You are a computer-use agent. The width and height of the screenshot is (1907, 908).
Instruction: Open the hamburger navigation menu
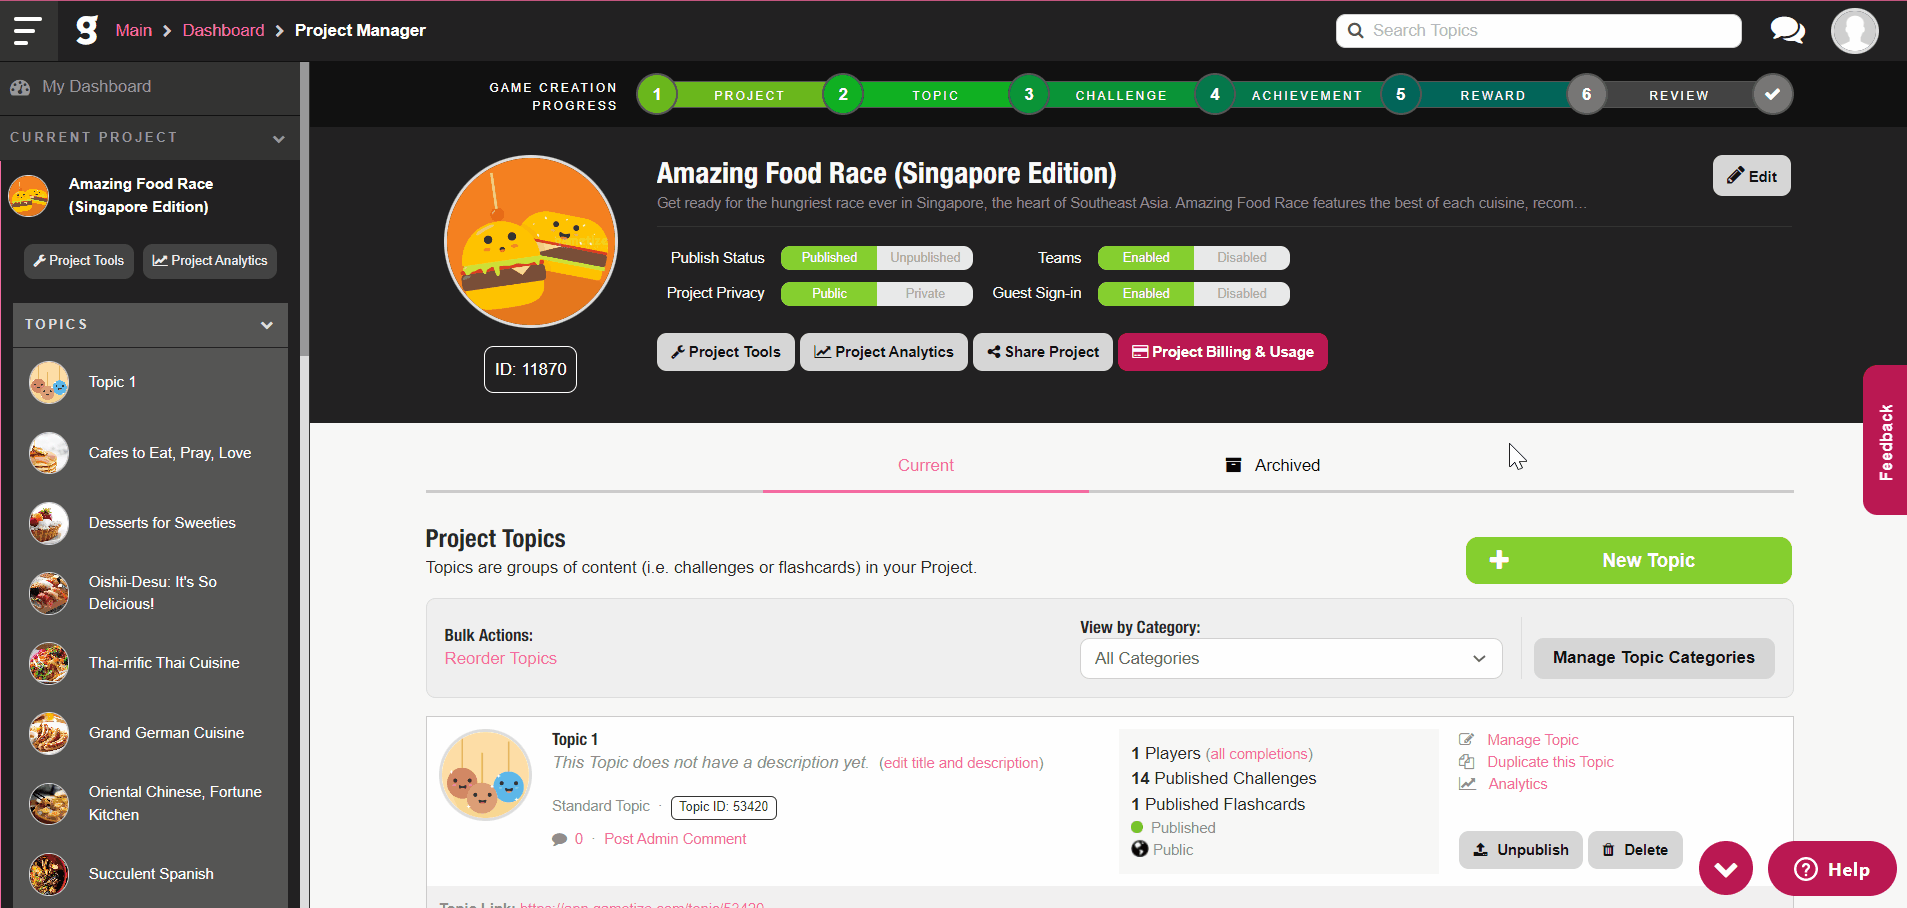27,31
